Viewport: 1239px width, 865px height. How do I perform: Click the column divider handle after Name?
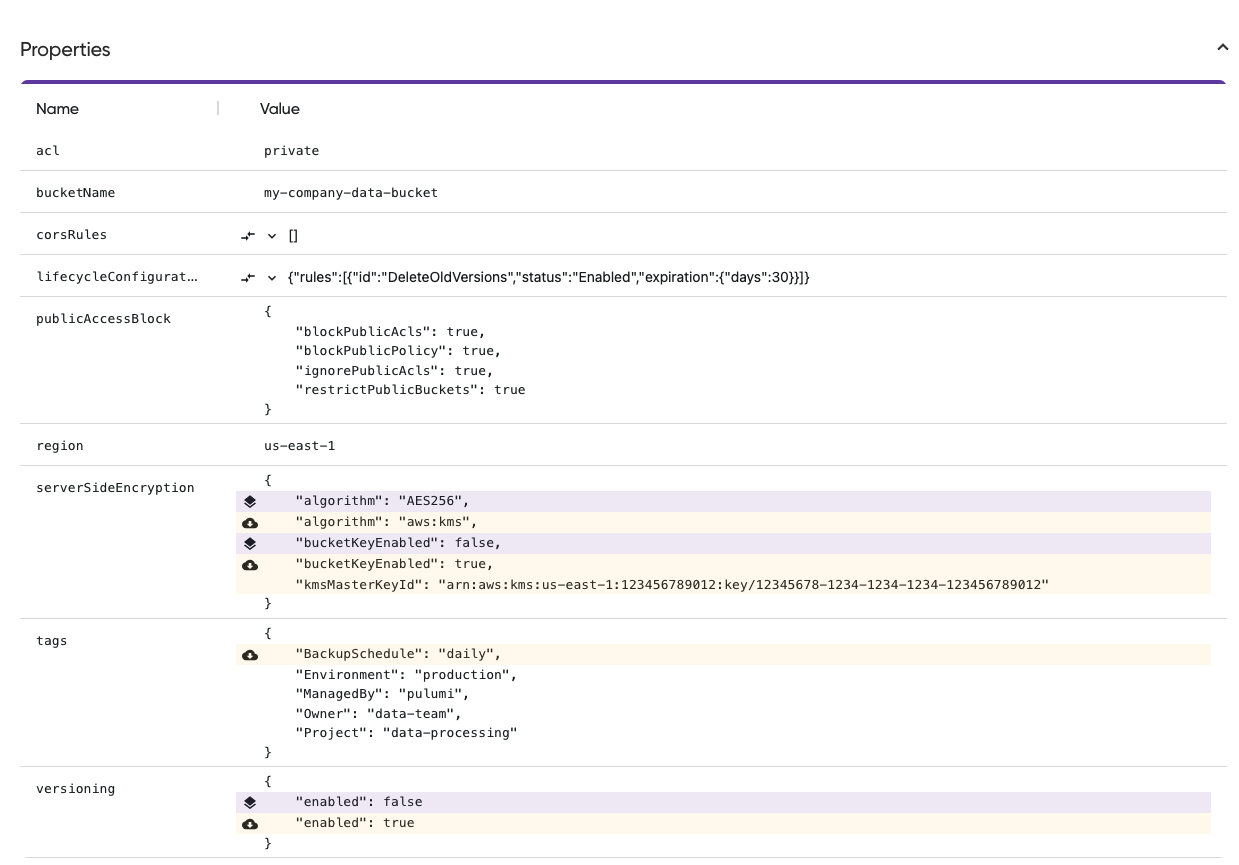click(x=218, y=108)
